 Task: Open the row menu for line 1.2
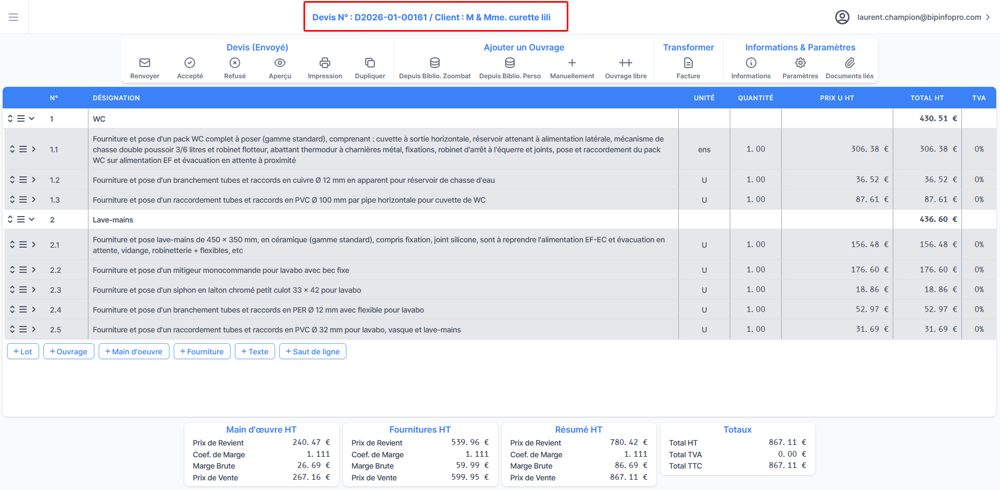coord(22,180)
